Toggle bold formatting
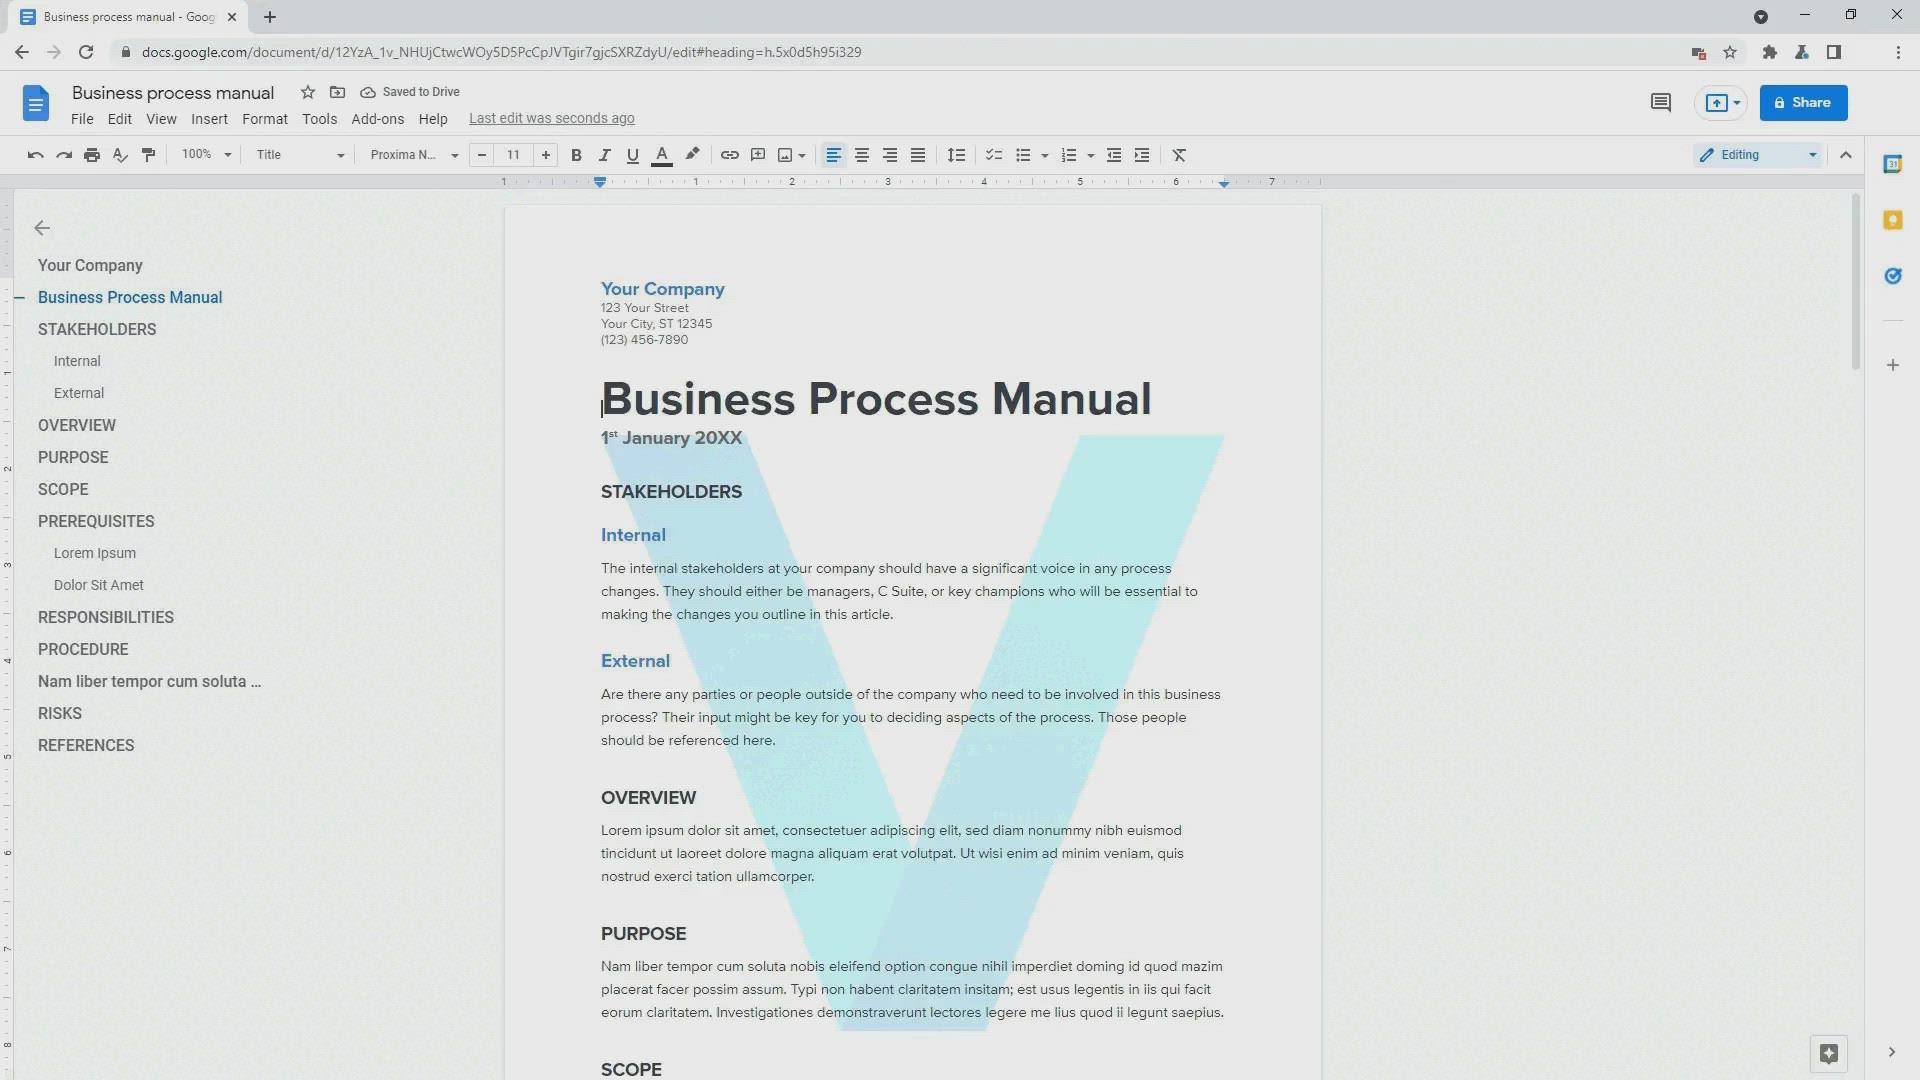 coord(576,155)
